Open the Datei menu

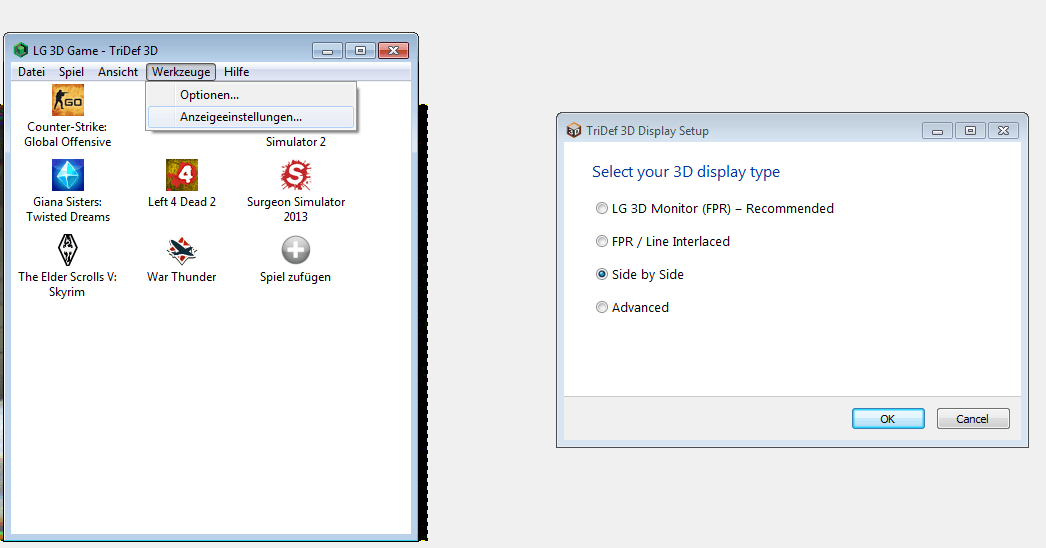point(31,71)
